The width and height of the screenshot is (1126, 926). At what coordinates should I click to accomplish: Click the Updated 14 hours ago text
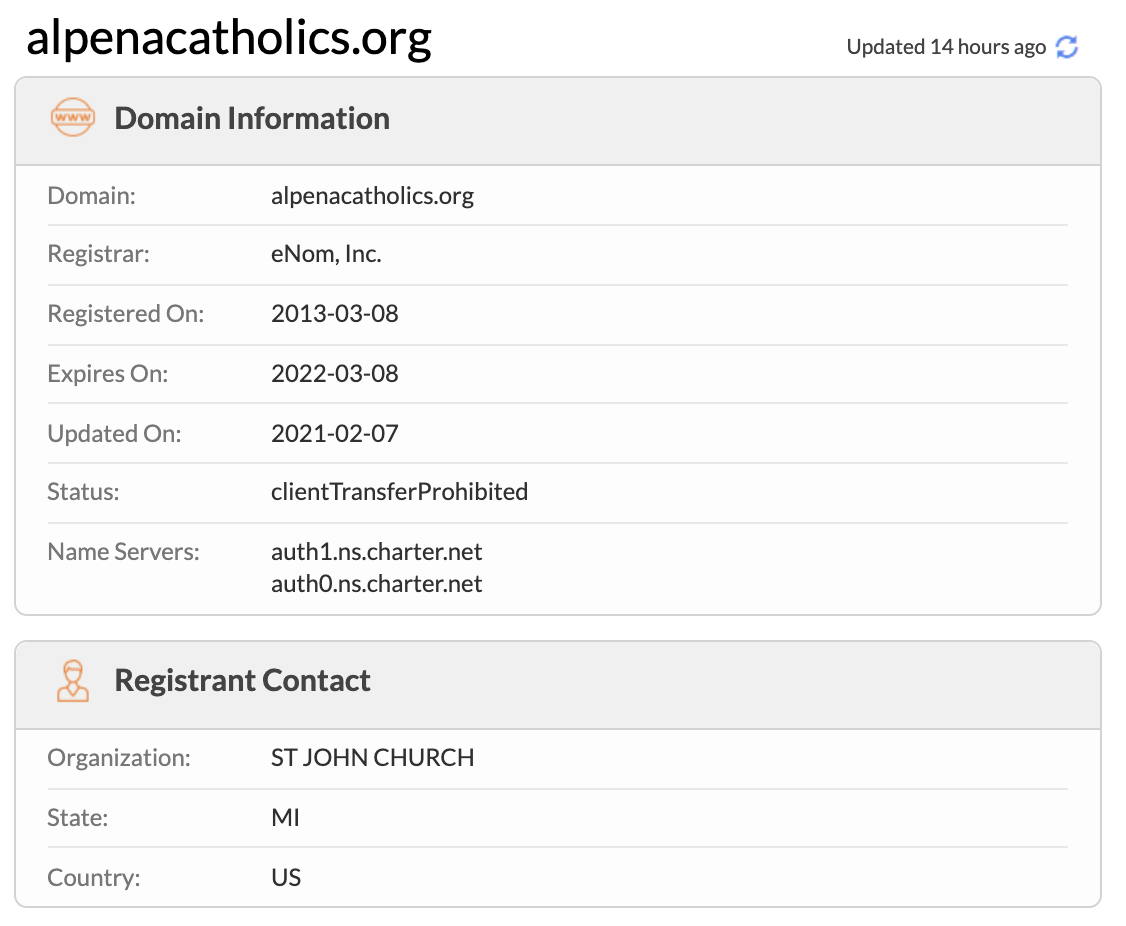pos(946,47)
